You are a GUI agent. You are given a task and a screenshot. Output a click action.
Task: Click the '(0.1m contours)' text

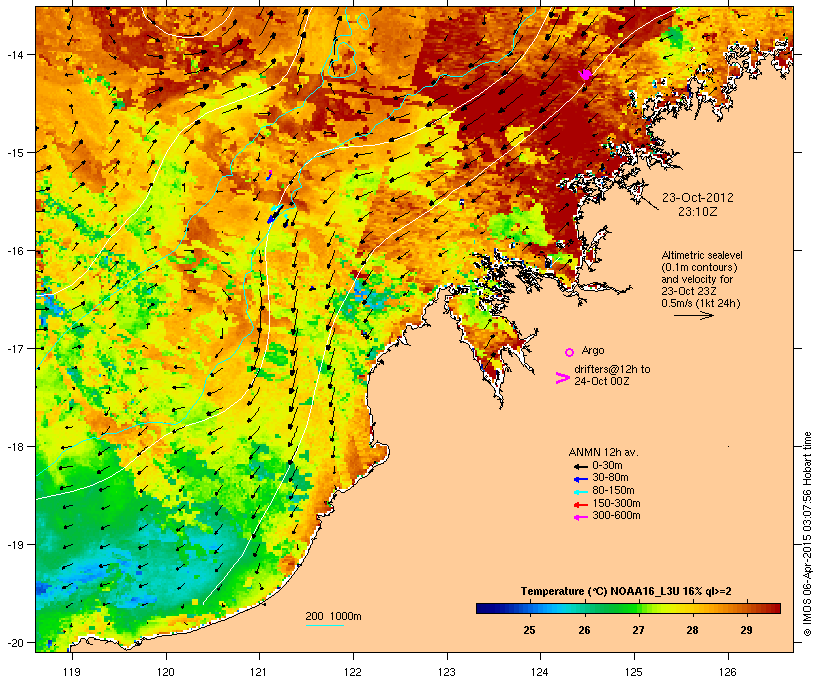pos(699,267)
